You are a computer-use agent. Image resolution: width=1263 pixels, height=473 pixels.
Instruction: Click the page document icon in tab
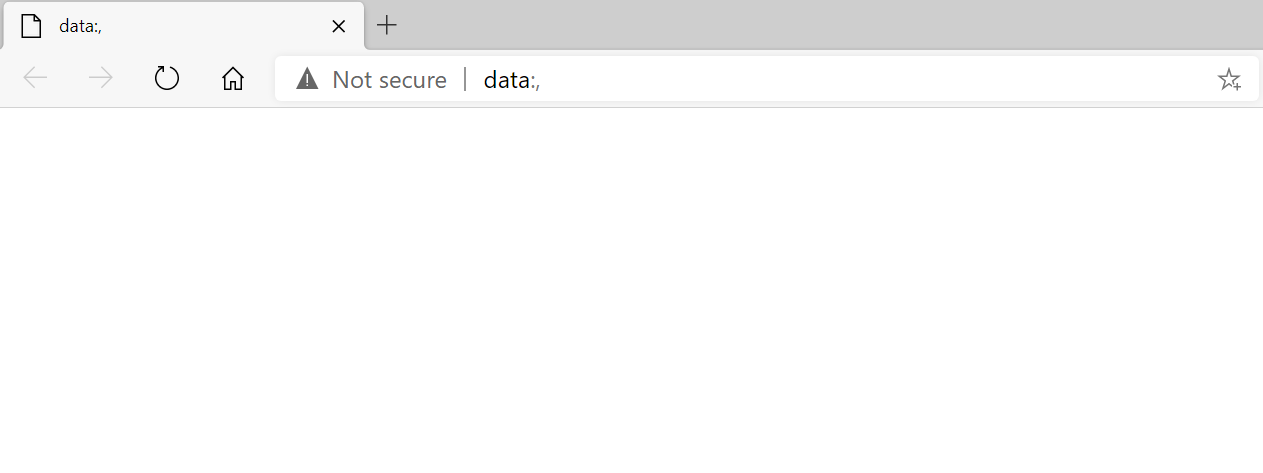click(32, 26)
